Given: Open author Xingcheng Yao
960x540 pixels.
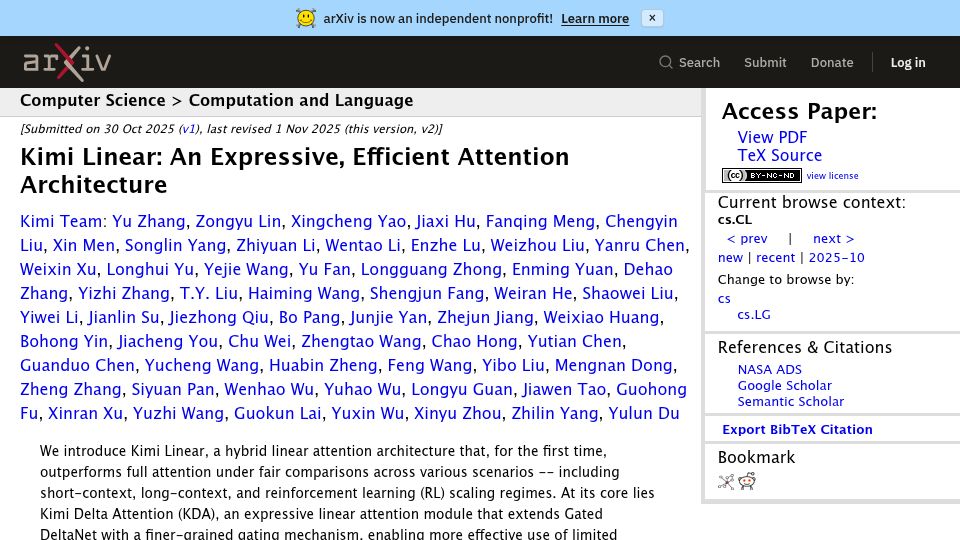Looking at the screenshot, I should (348, 221).
